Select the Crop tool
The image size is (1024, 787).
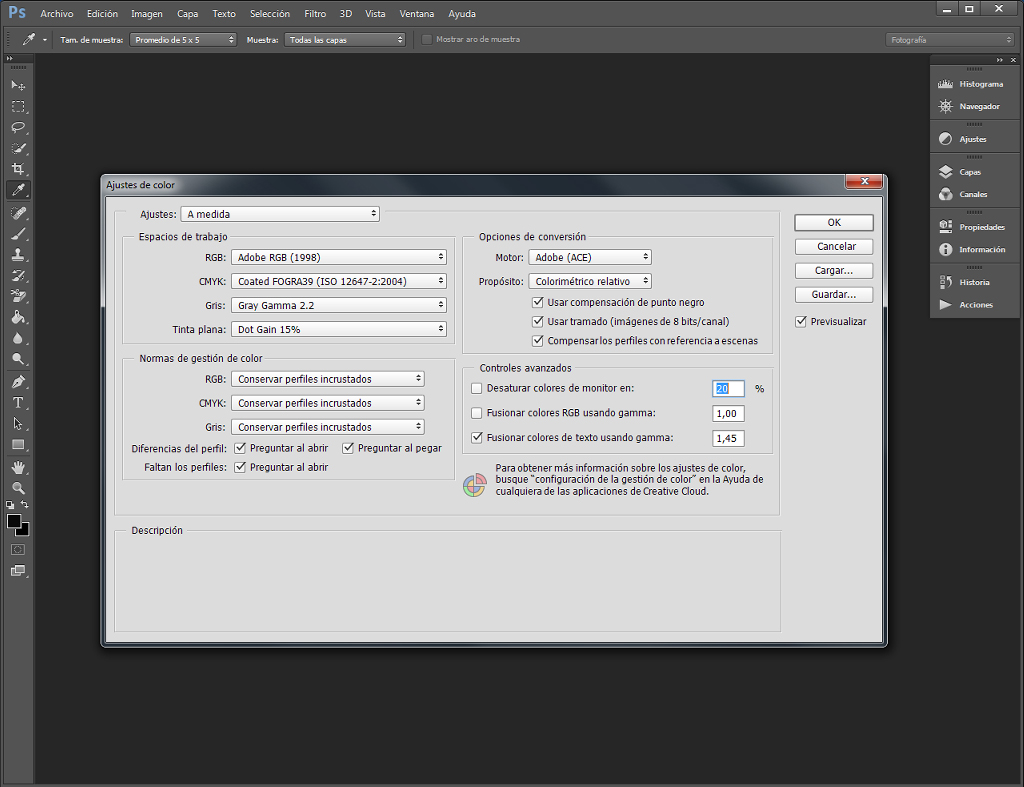pyautogui.click(x=18, y=169)
